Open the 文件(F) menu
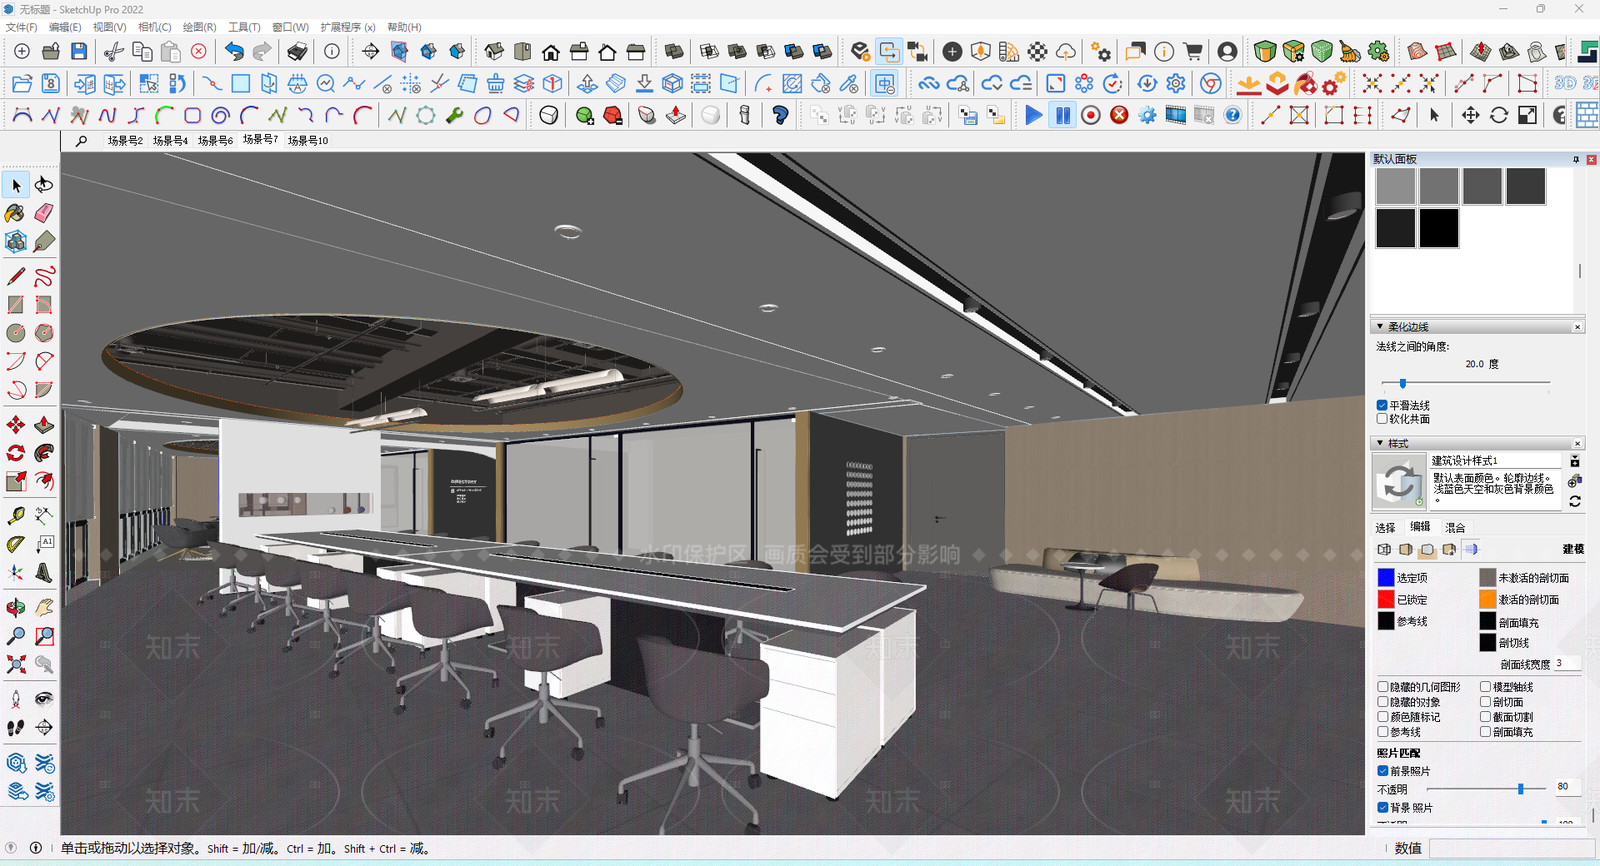The image size is (1600, 866). (x=21, y=27)
